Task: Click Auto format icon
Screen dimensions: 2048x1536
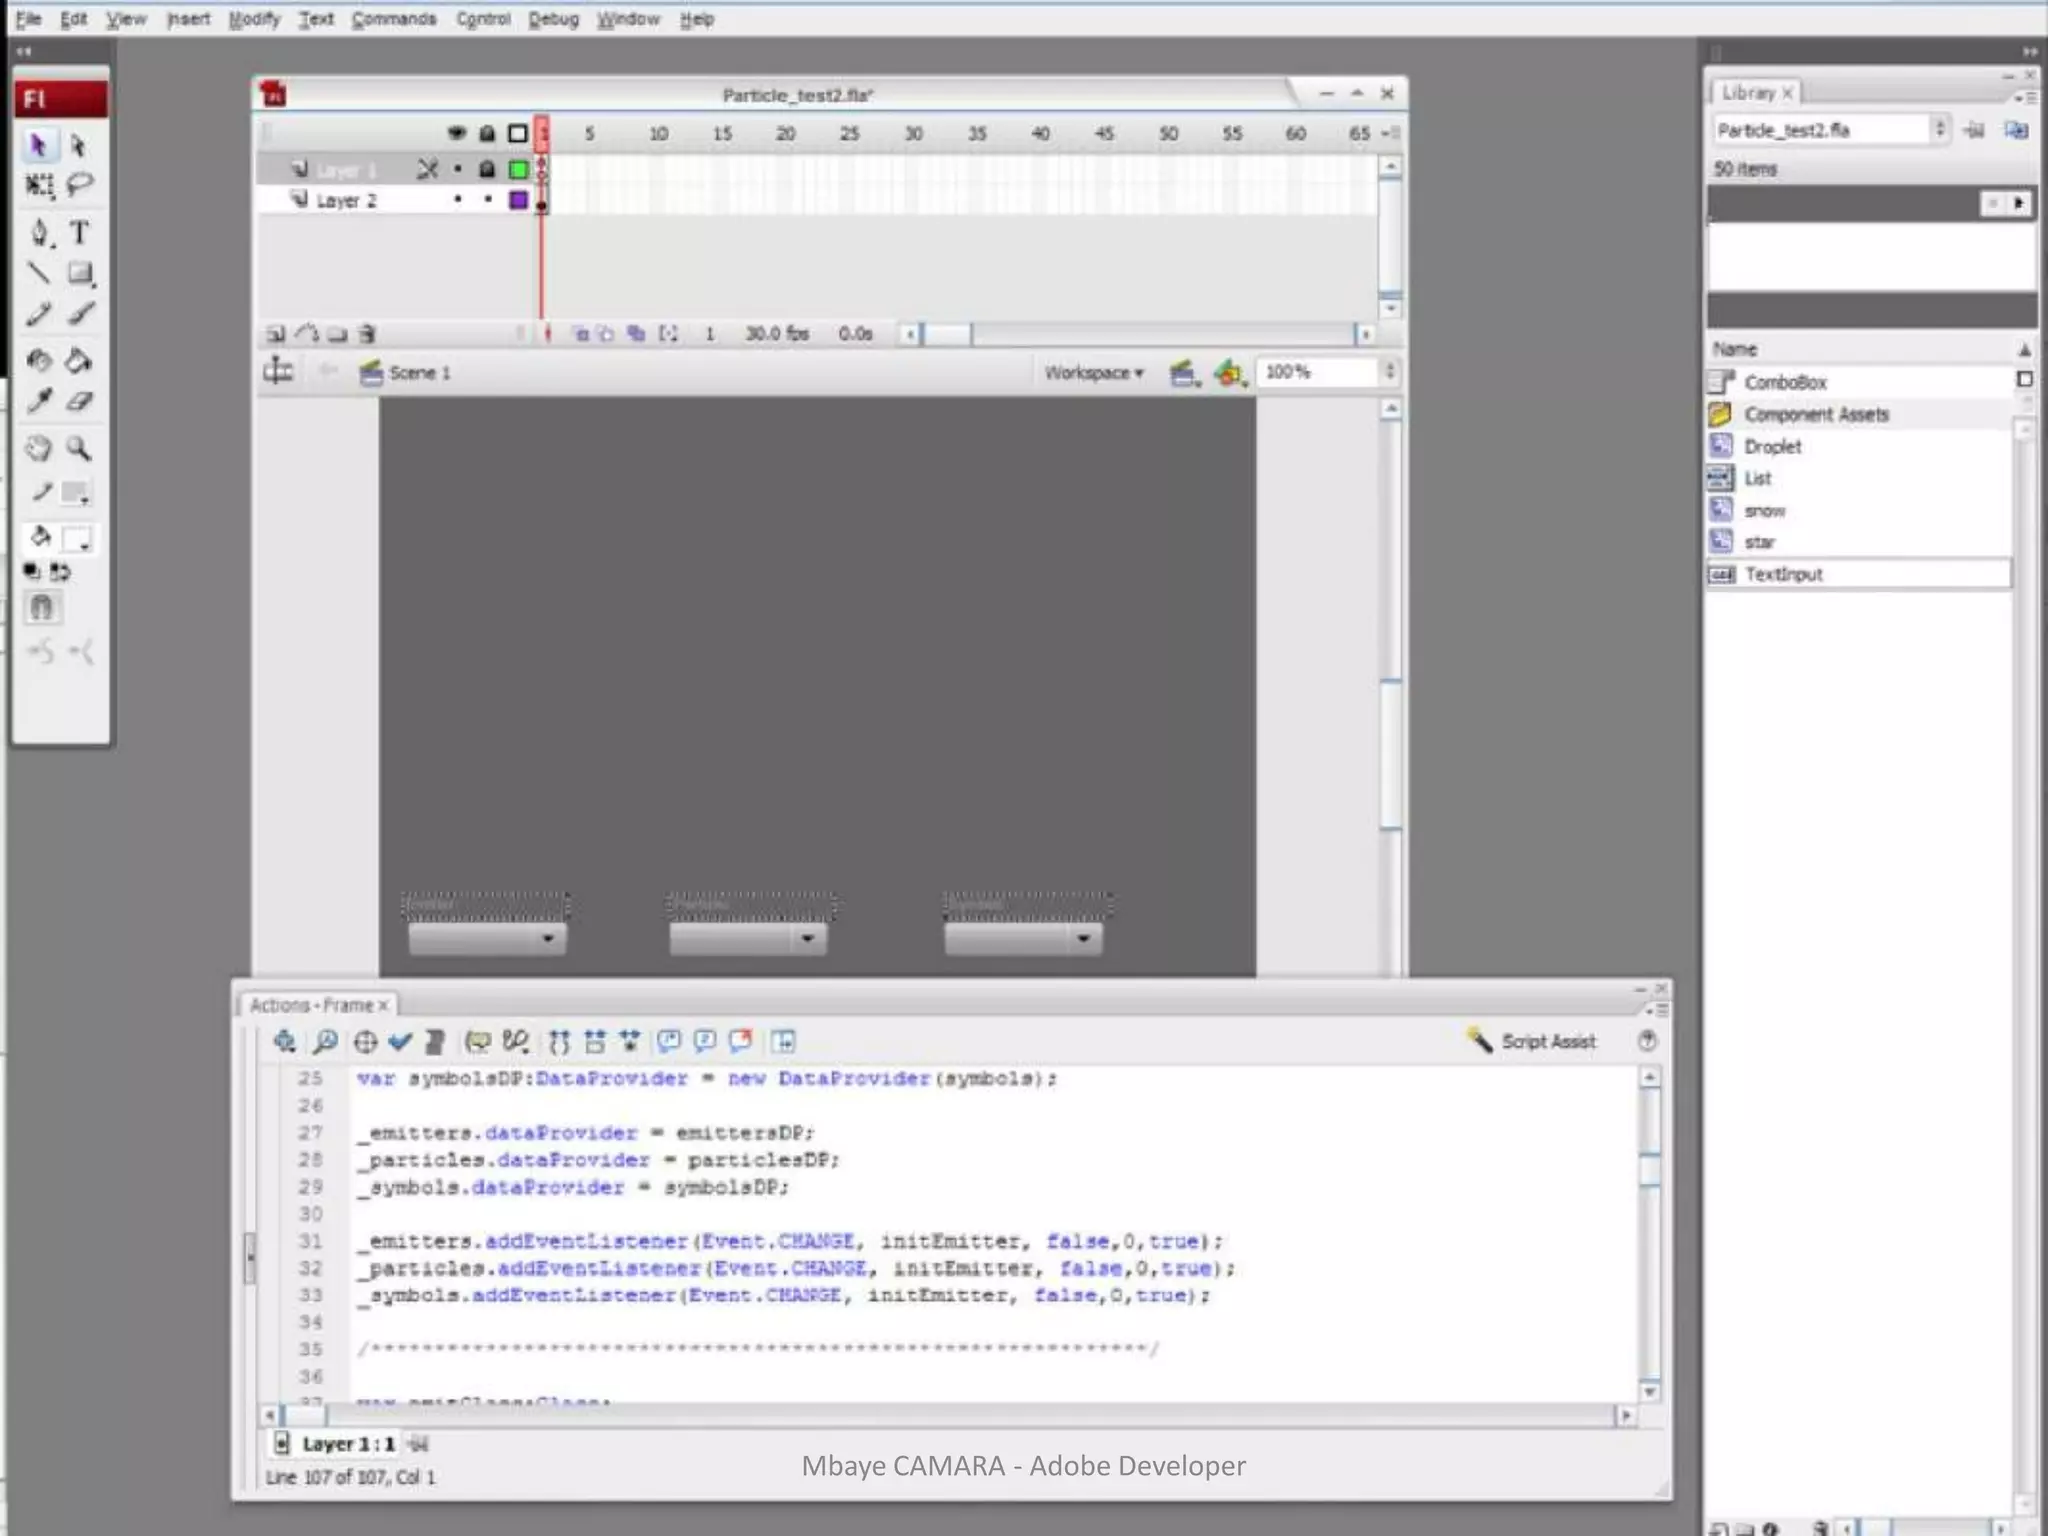Action: click(434, 1041)
